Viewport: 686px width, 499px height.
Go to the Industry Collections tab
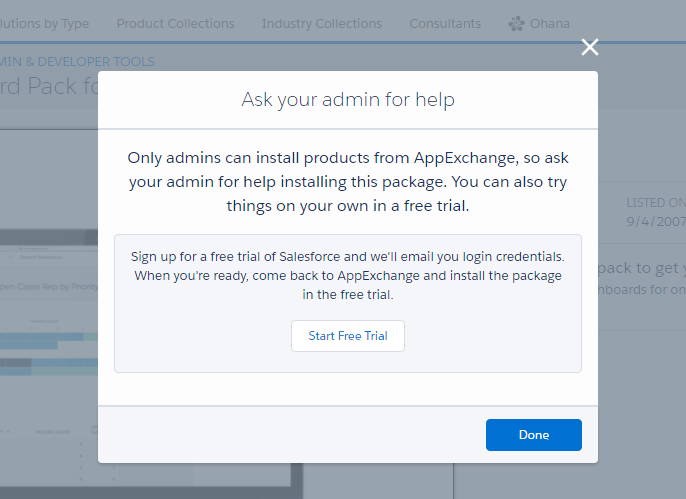coord(321,23)
